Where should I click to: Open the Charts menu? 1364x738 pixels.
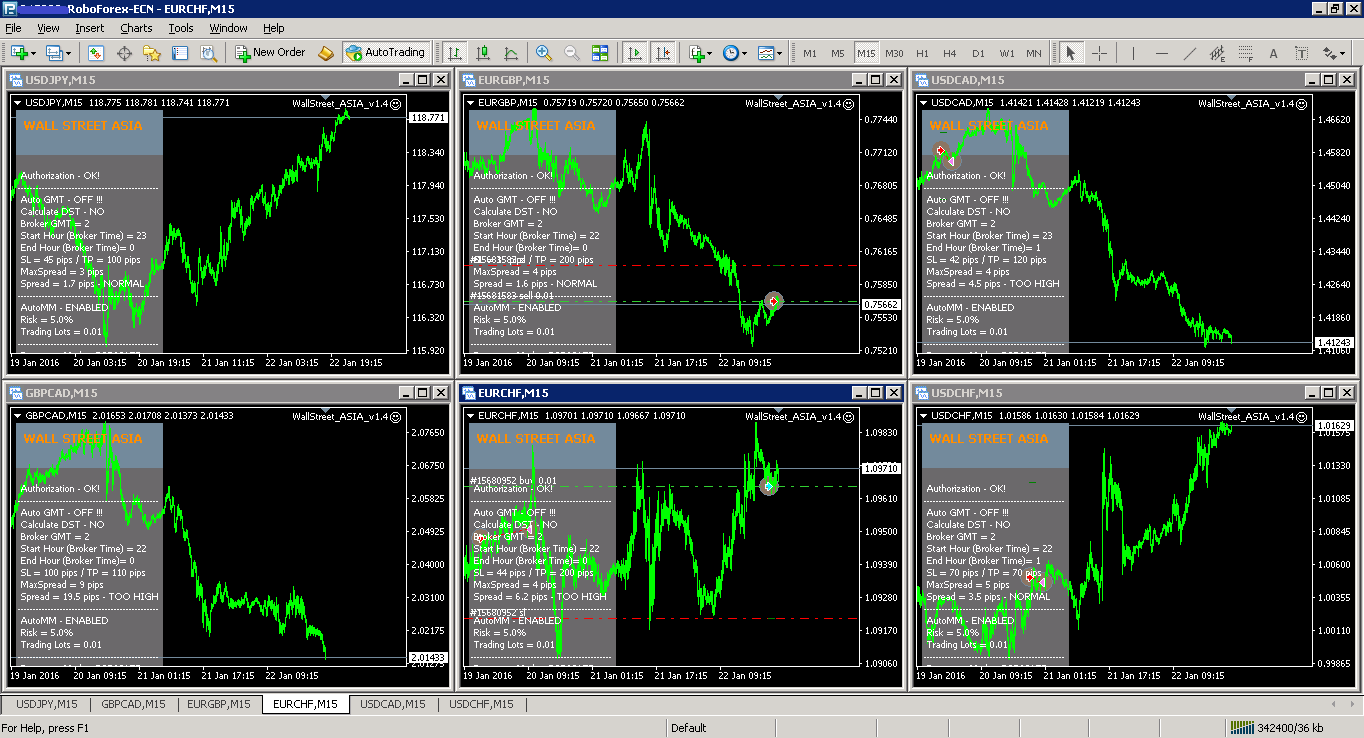(136, 28)
